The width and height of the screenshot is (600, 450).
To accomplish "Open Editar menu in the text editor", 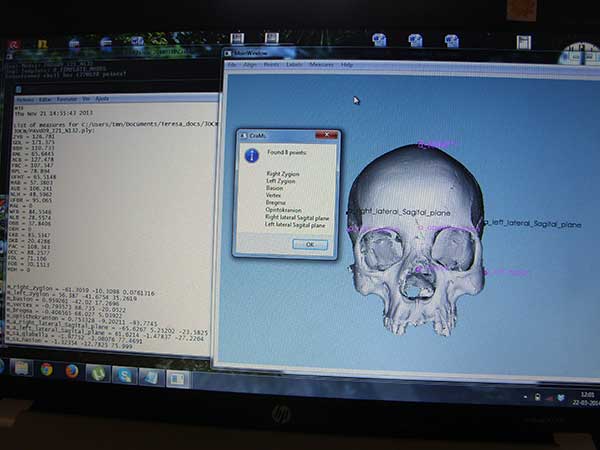I will click(x=43, y=100).
